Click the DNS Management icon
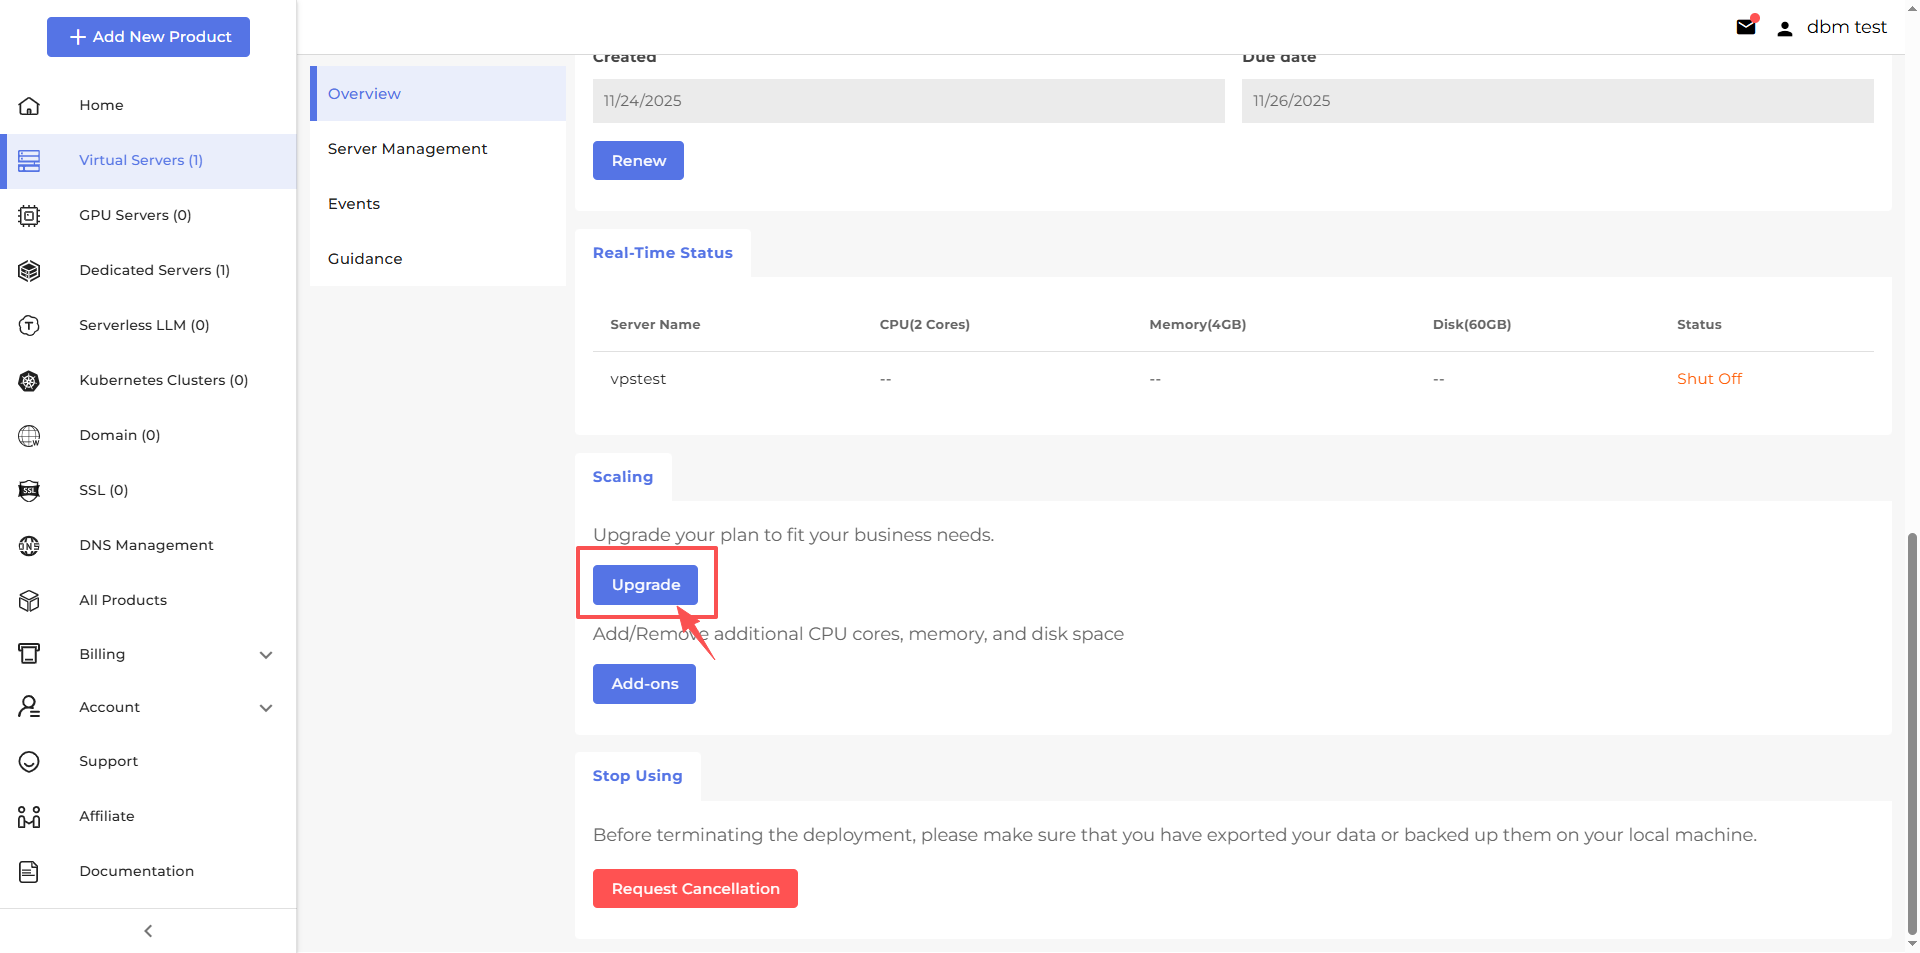The height and width of the screenshot is (953, 1920). point(29,545)
